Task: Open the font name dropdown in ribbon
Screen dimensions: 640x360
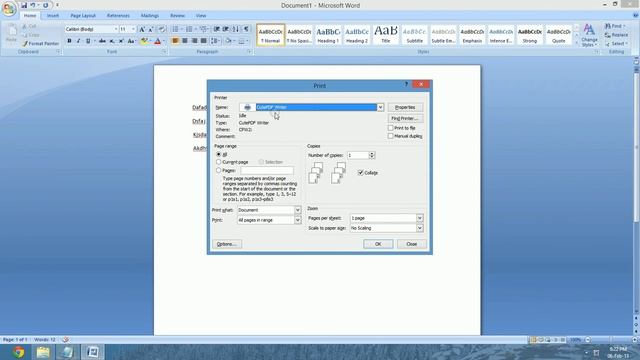Action: pyautogui.click(x=116, y=29)
